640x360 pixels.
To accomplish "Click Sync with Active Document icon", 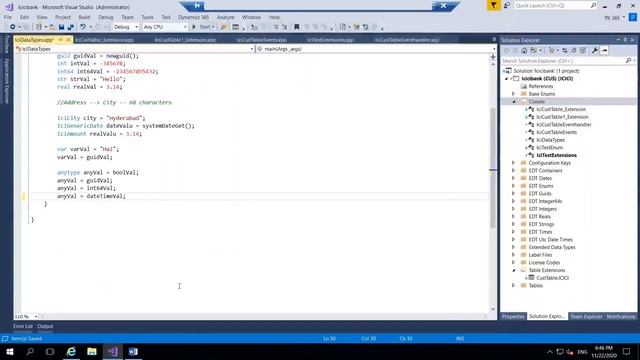I will click(x=564, y=51).
